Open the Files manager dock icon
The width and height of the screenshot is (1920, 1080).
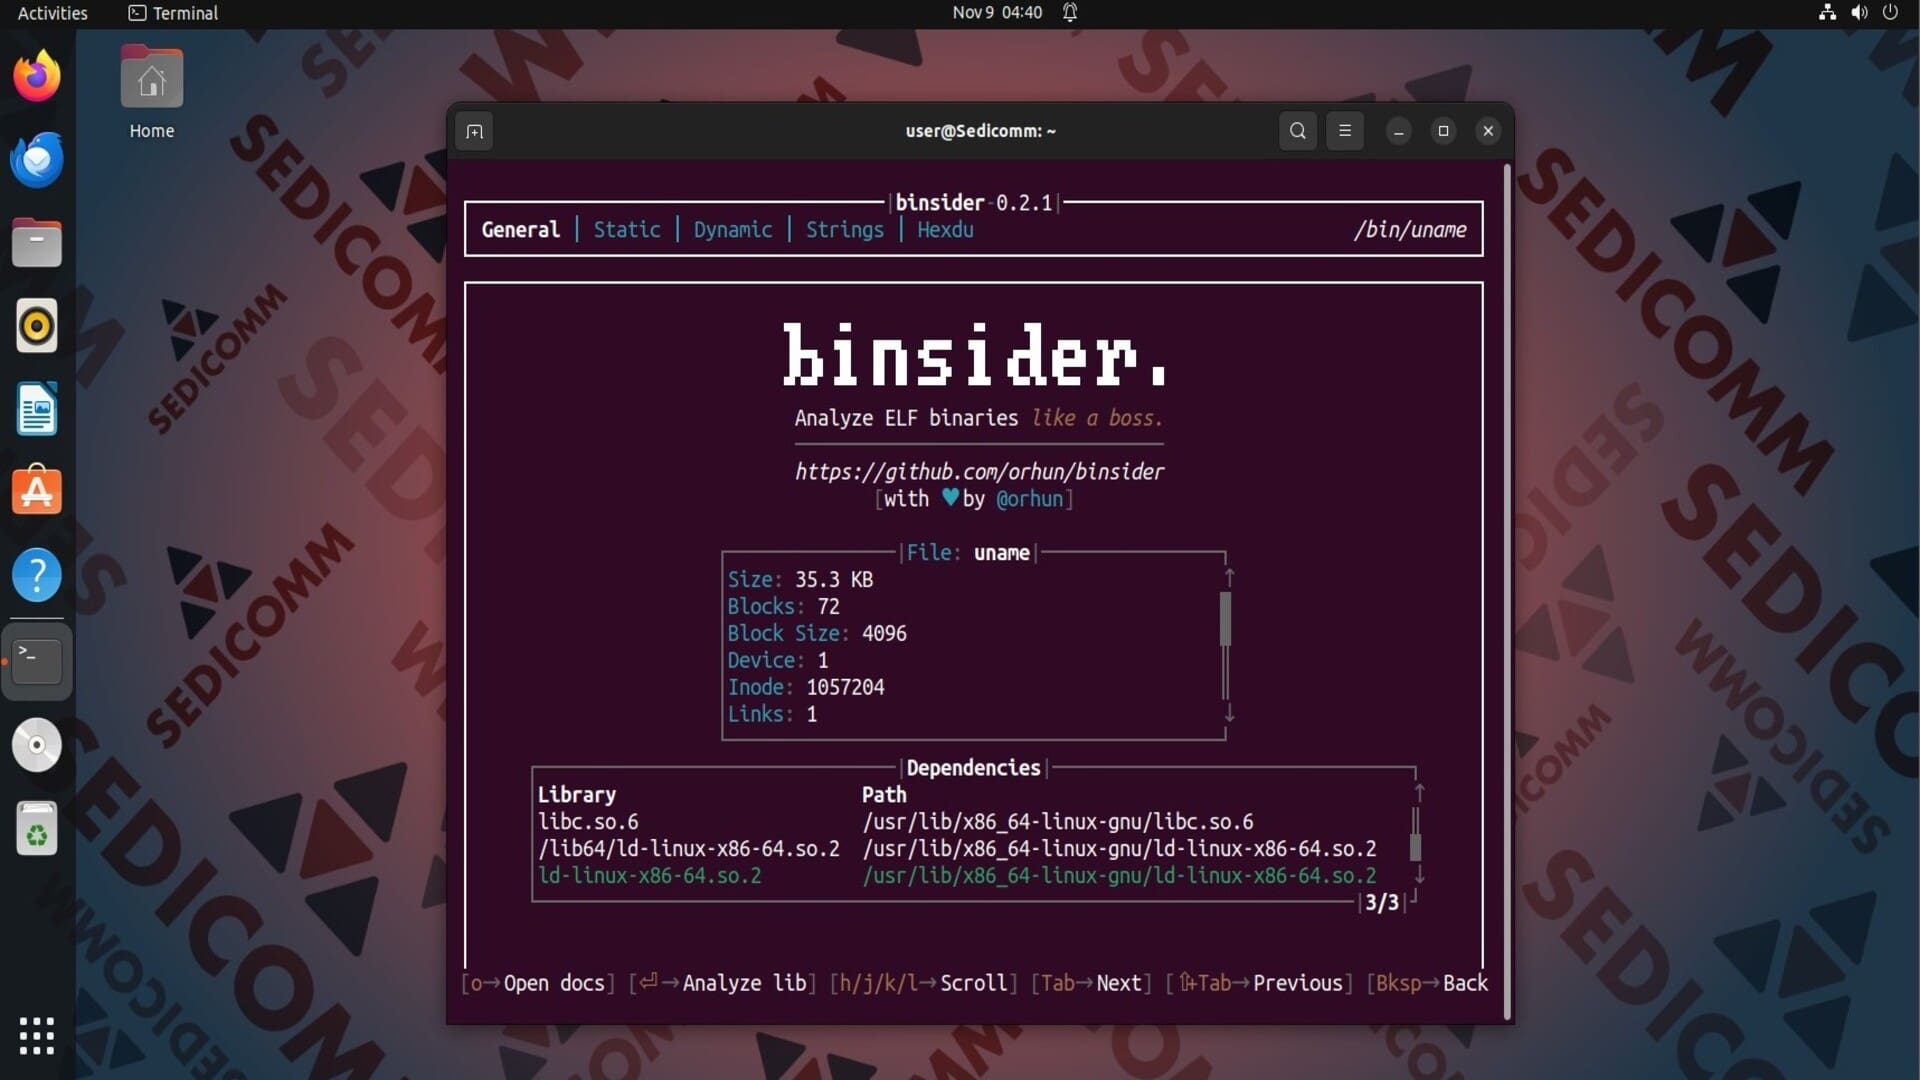[x=37, y=243]
